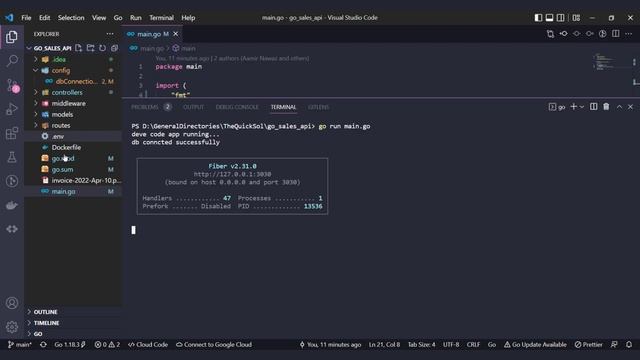The height and width of the screenshot is (360, 640).
Task: Kill the terminal with trash icon
Action: [x=606, y=107]
